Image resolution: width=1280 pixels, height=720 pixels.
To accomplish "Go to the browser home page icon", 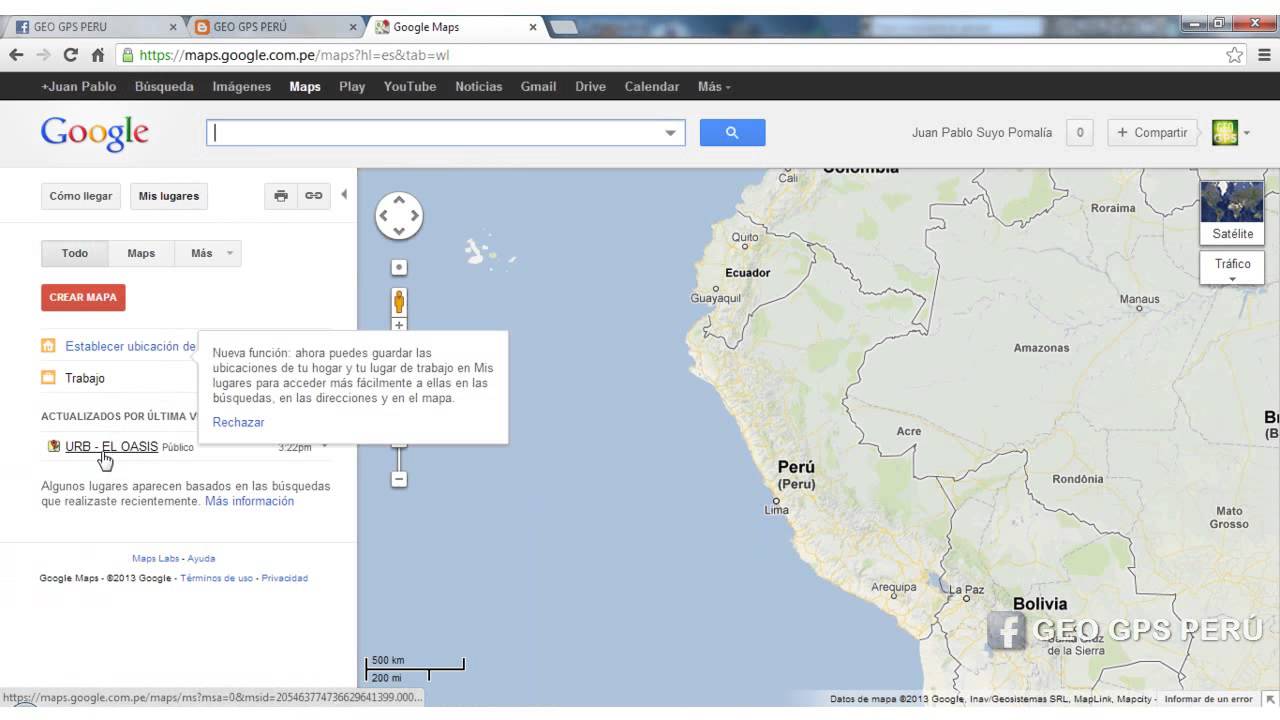I will (98, 55).
